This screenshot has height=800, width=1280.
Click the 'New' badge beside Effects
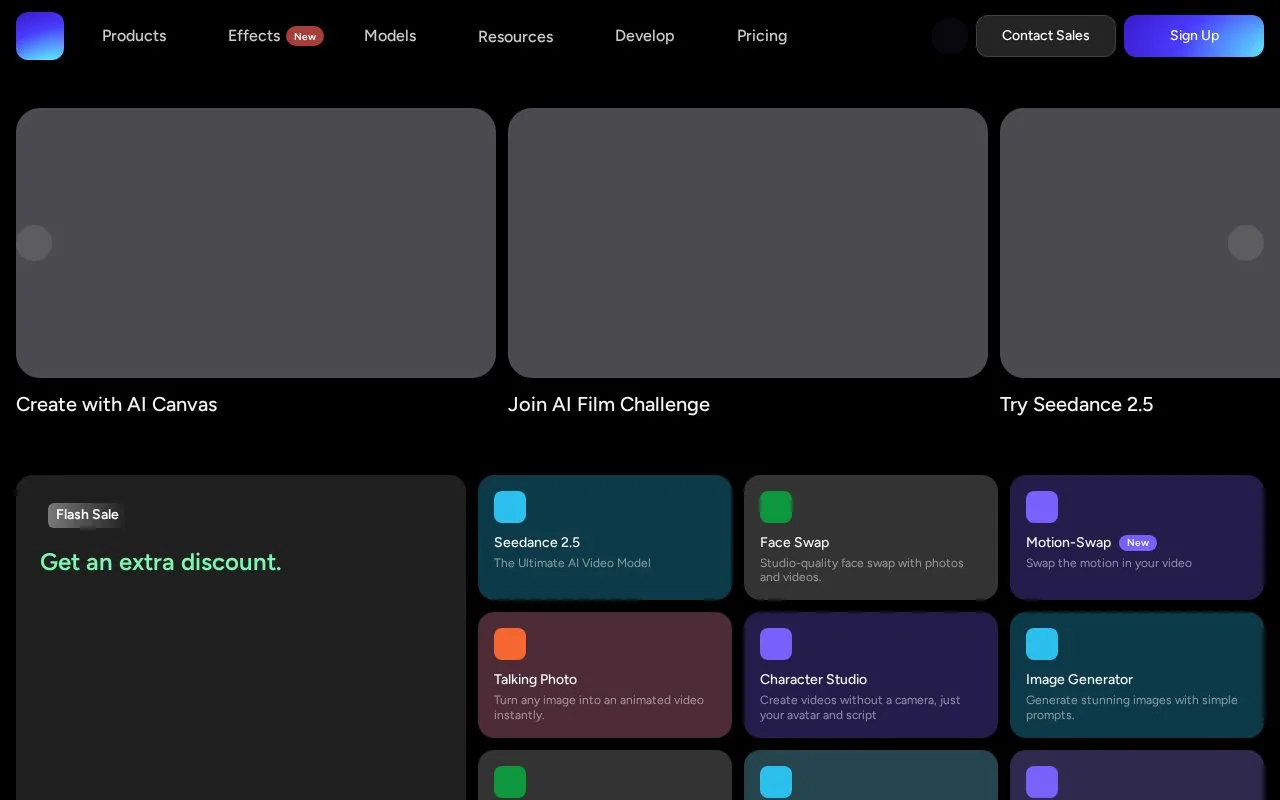tap(305, 36)
